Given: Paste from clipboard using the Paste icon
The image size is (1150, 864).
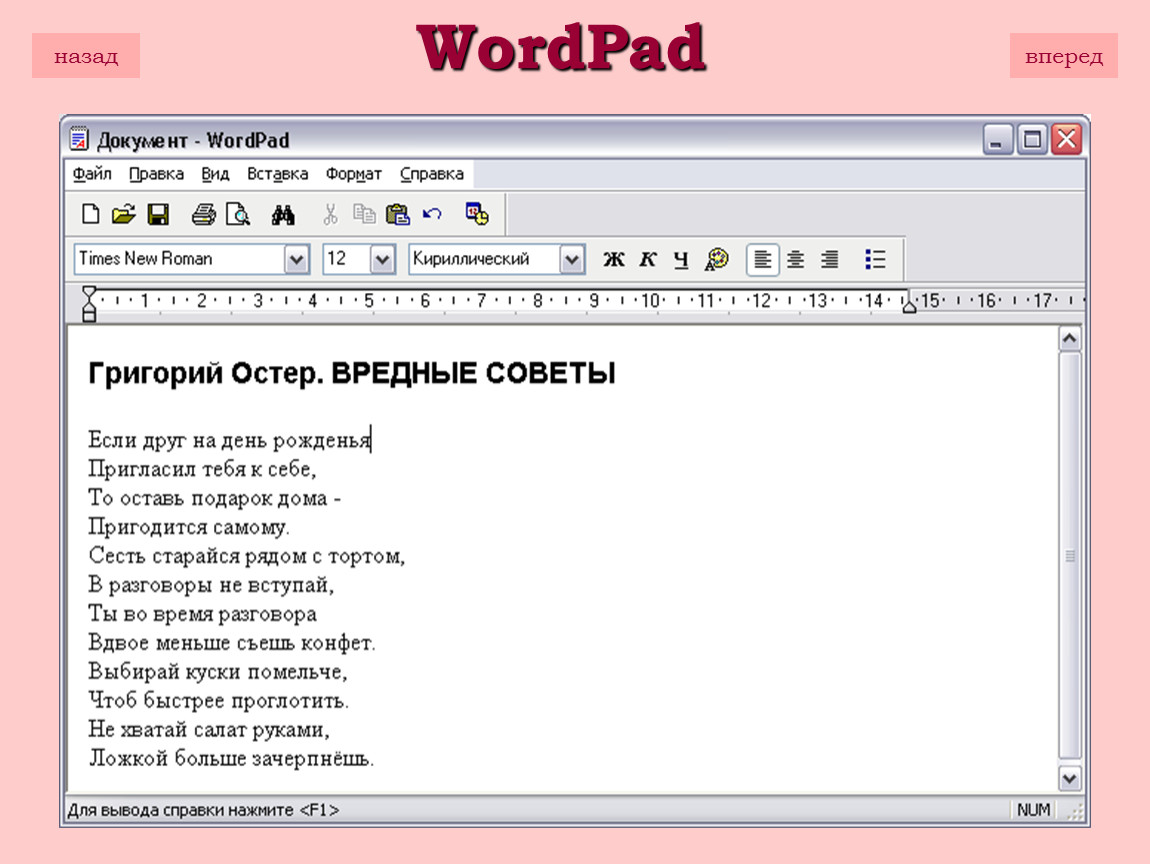Looking at the screenshot, I should tap(398, 214).
